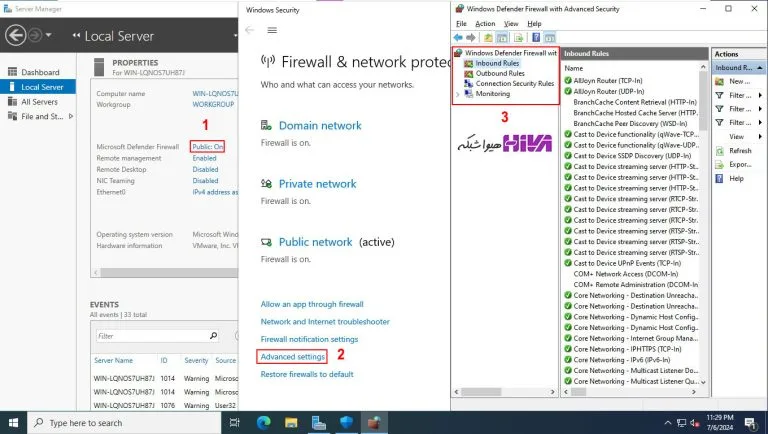
Task: Click the rules list vertical scrollbar
Action: [x=704, y=102]
